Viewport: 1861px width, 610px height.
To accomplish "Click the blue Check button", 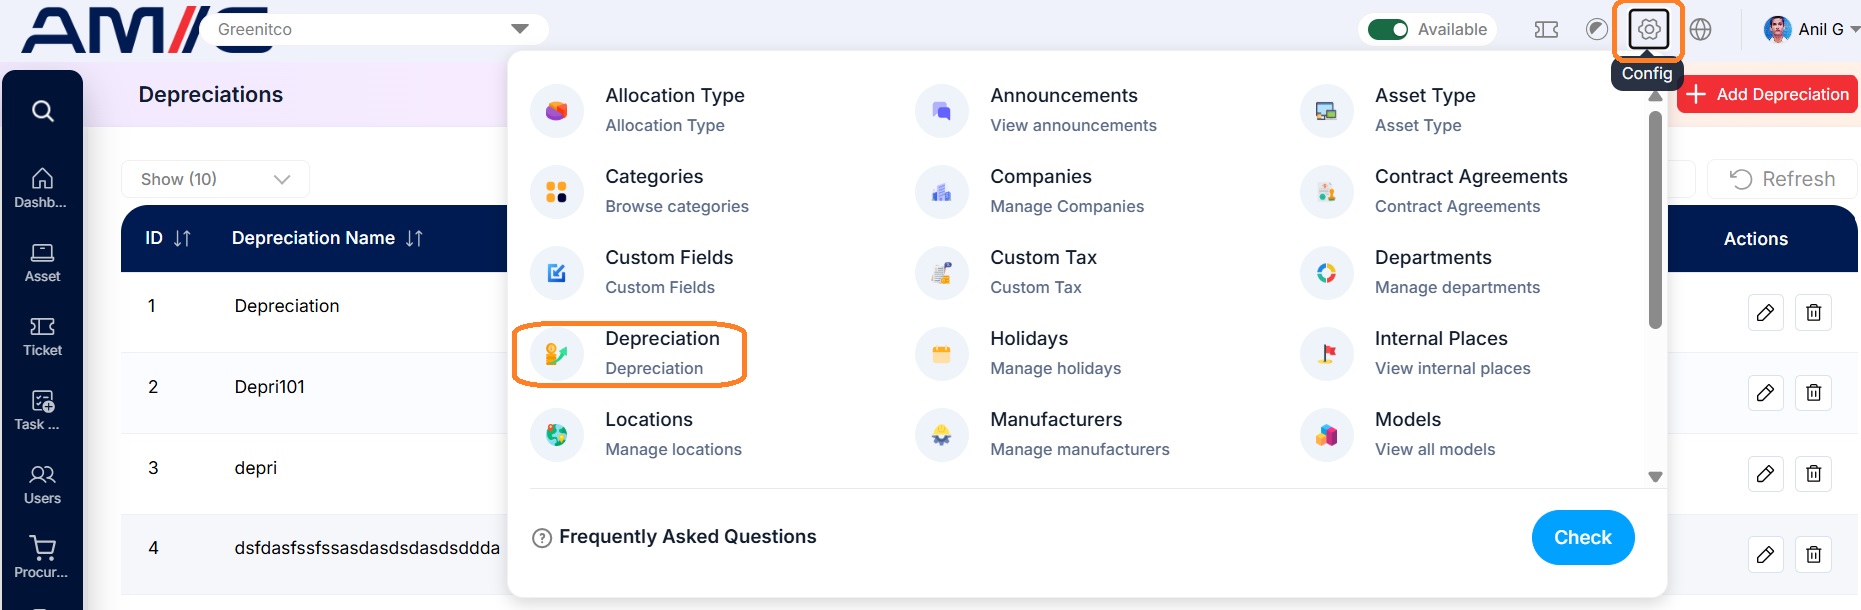I will click(1583, 538).
